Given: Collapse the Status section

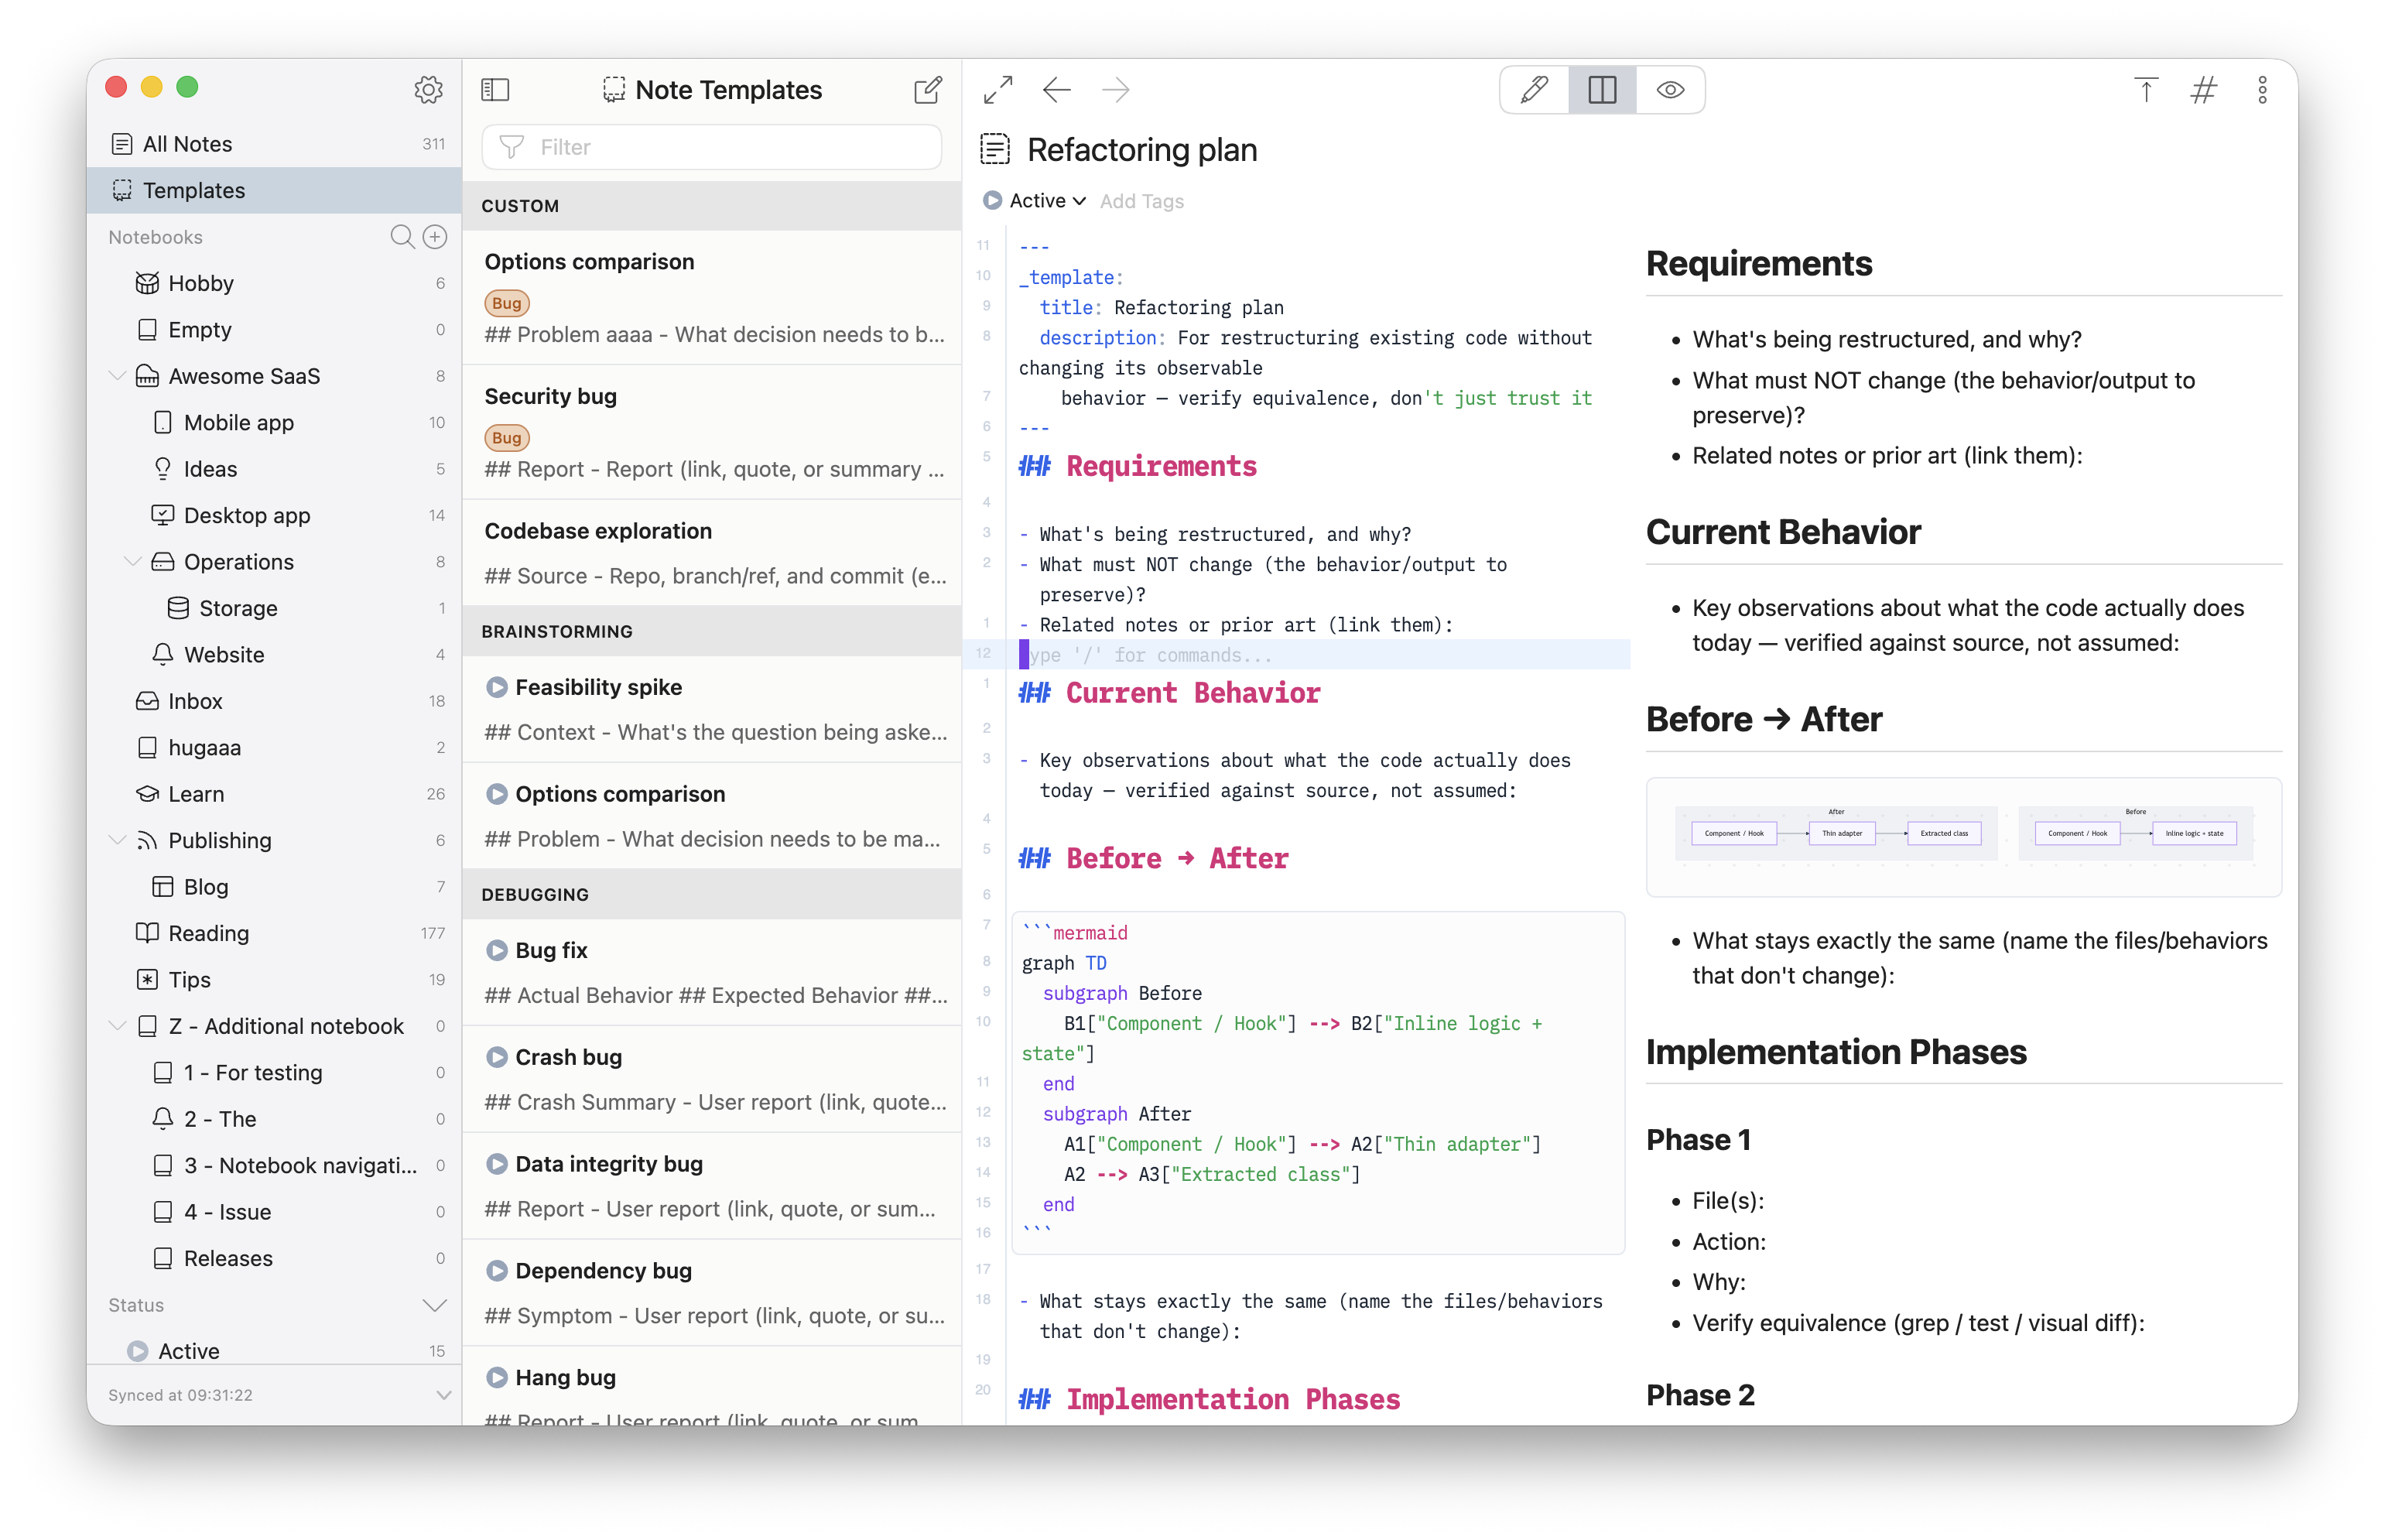Looking at the screenshot, I should click(x=434, y=1305).
